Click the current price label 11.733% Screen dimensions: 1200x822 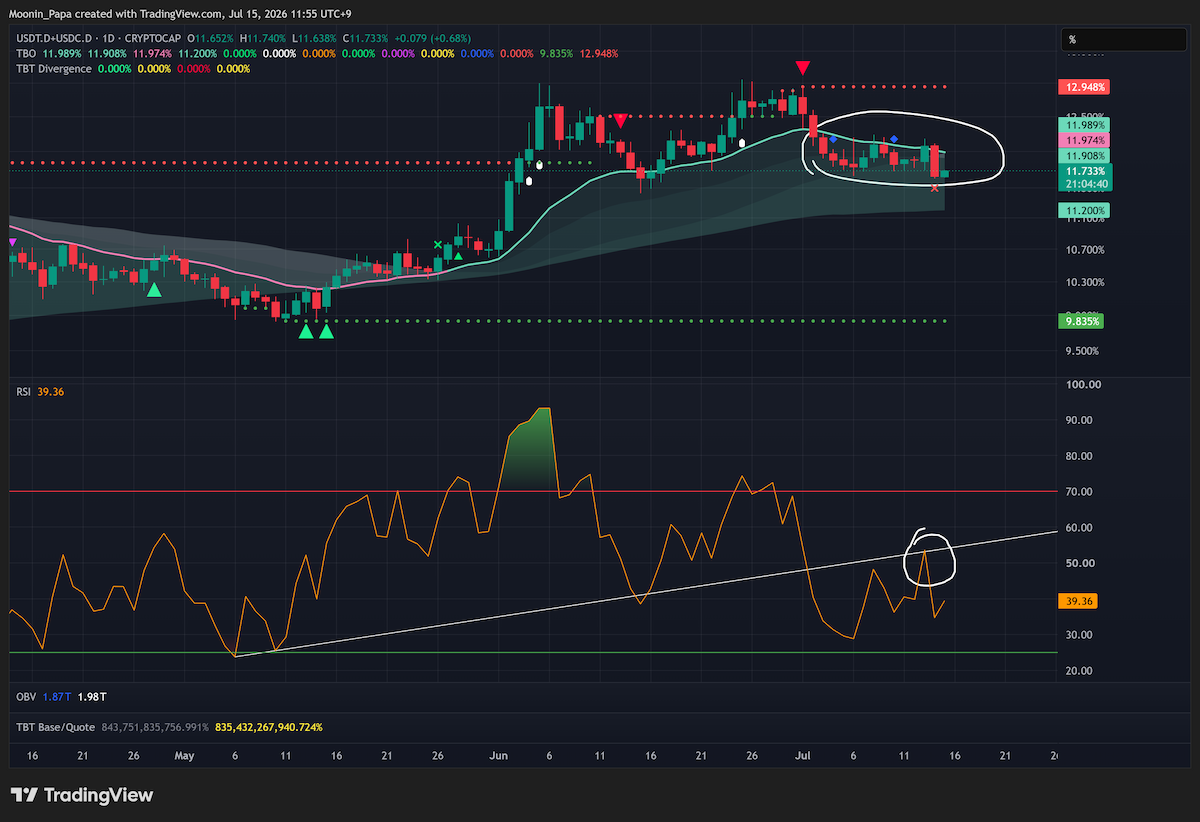(1084, 172)
